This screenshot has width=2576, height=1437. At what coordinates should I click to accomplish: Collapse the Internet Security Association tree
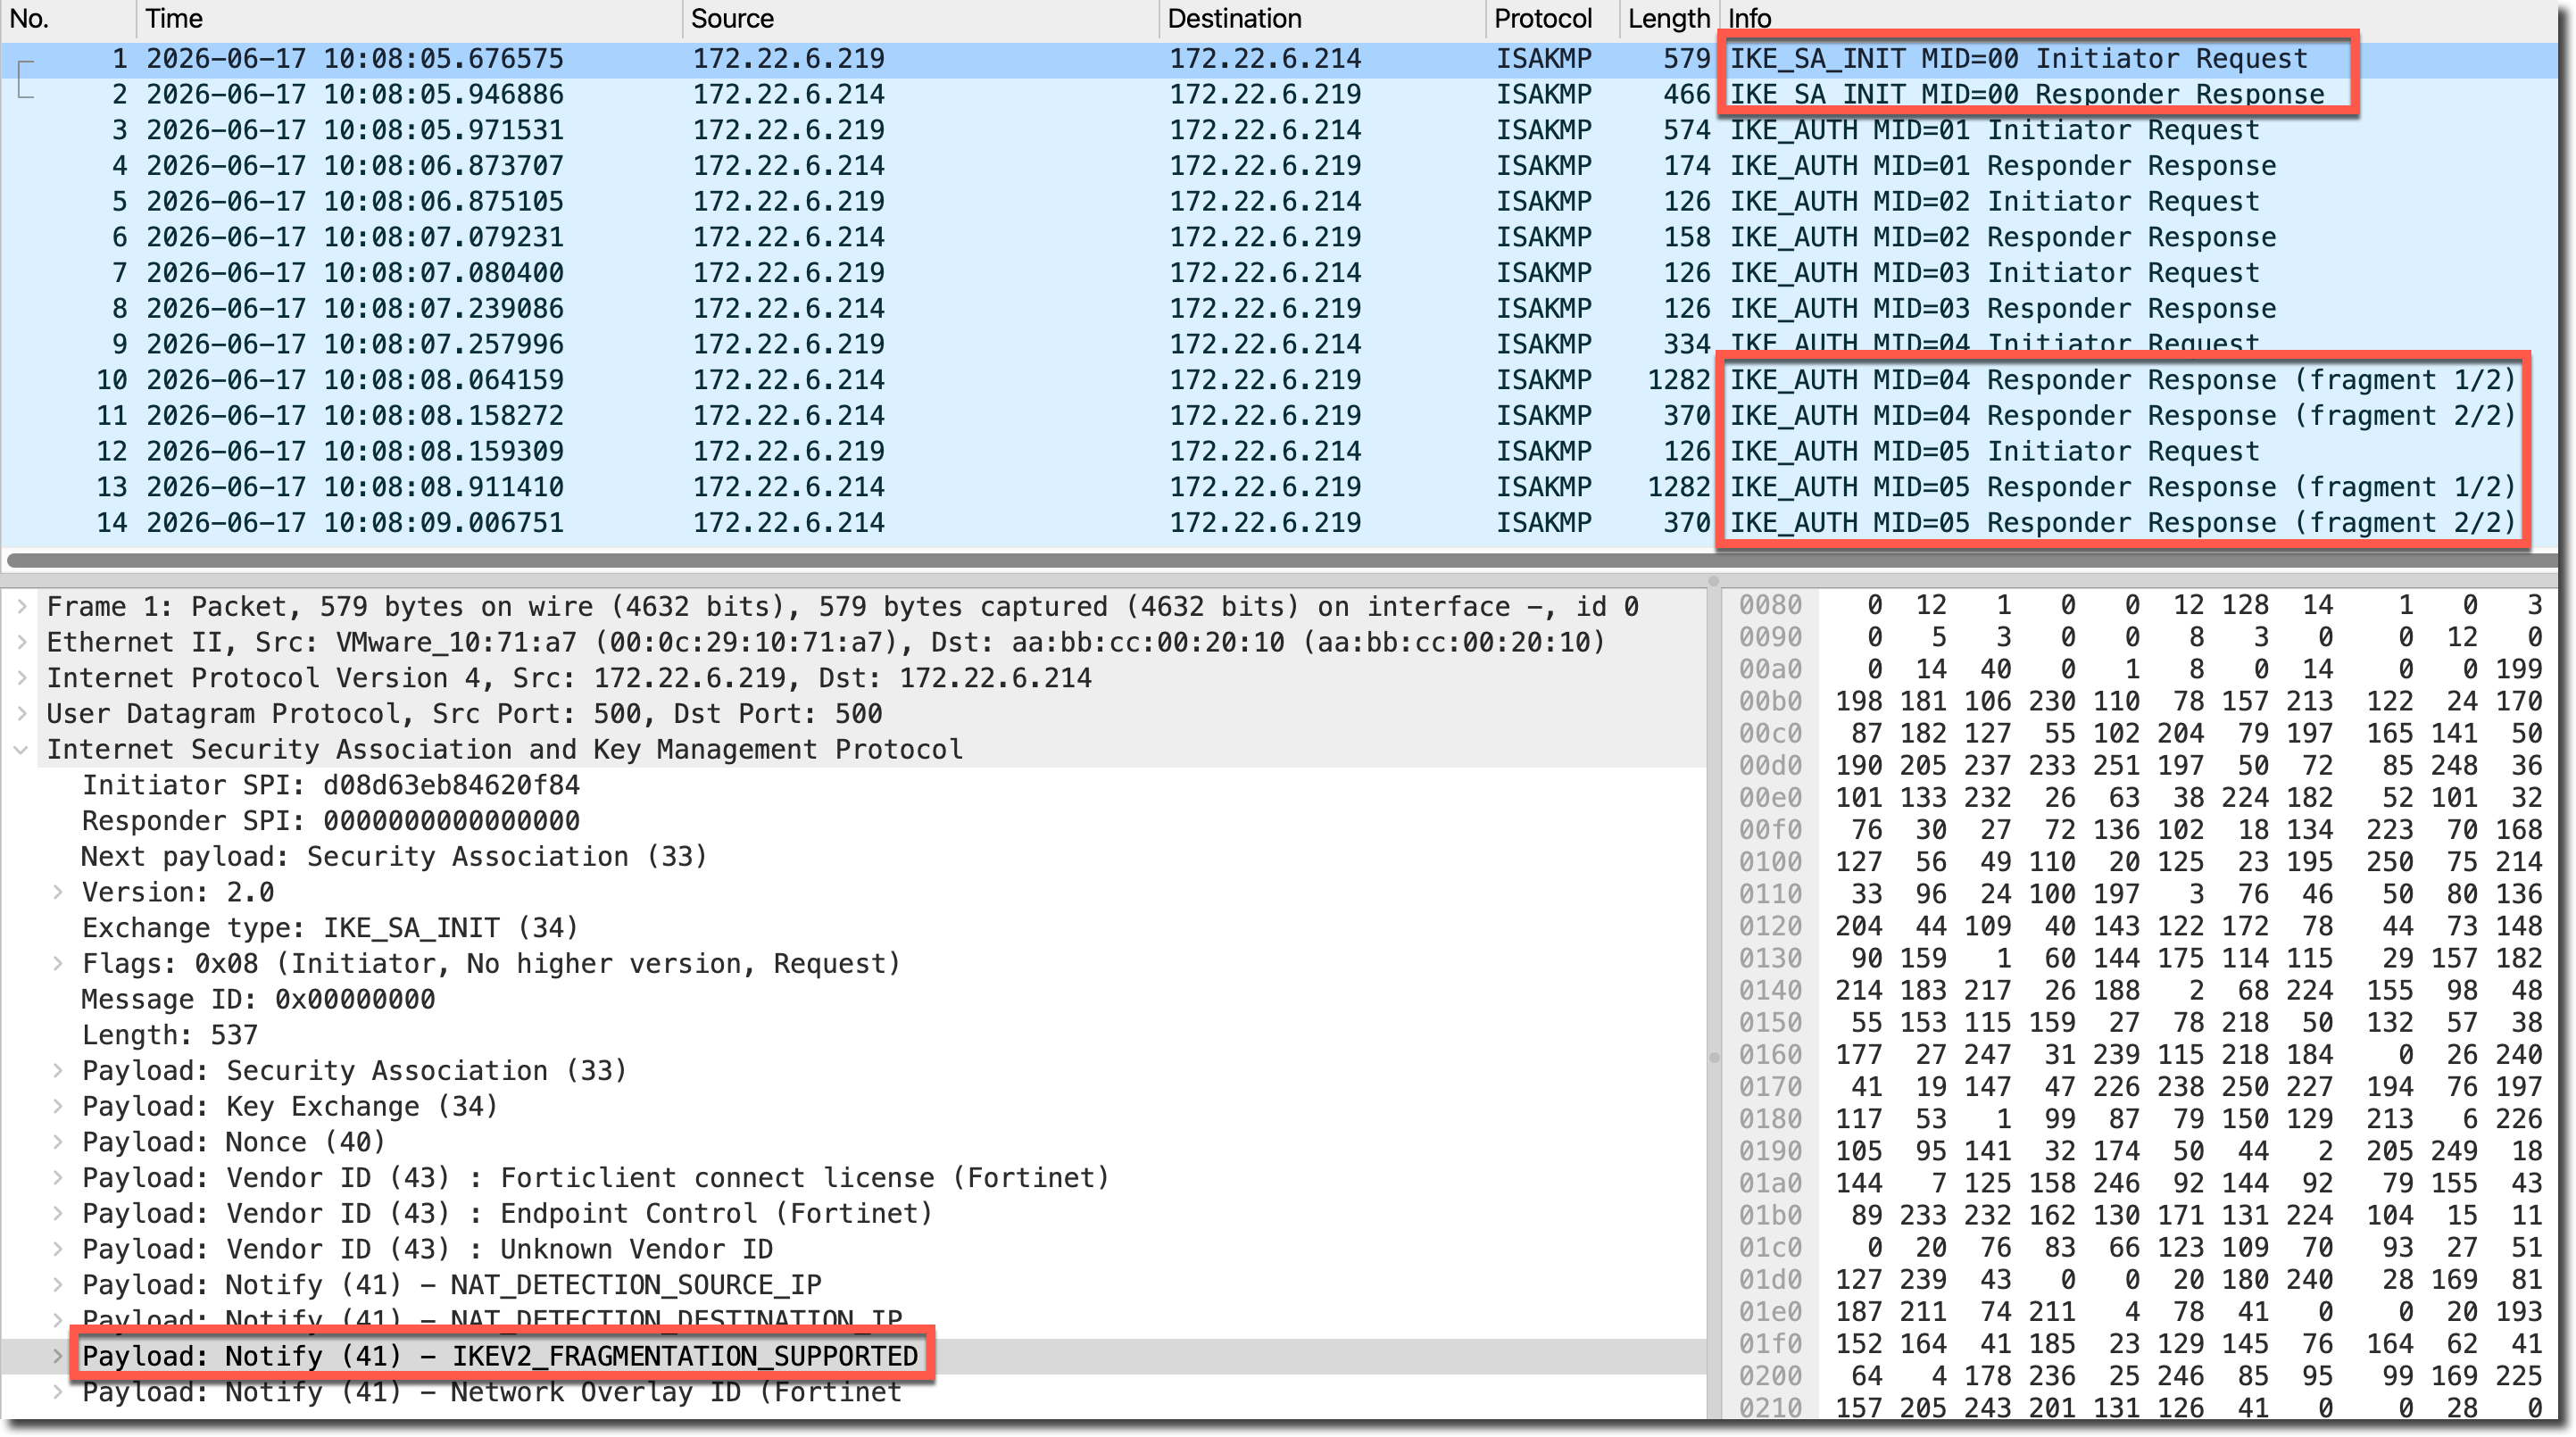pyautogui.click(x=21, y=749)
